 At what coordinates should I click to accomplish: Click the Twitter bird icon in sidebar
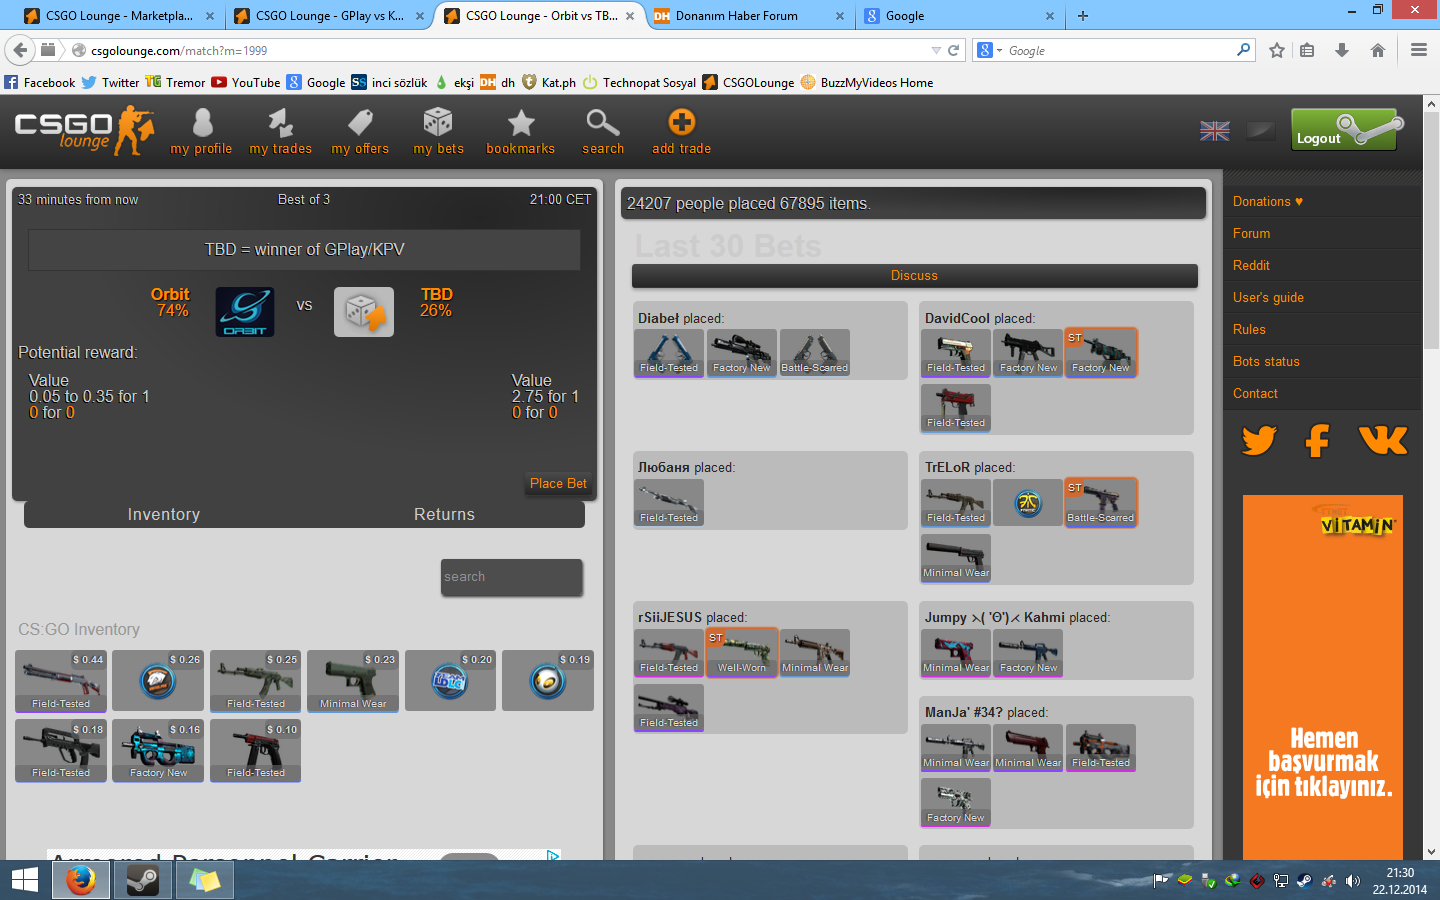click(1259, 440)
